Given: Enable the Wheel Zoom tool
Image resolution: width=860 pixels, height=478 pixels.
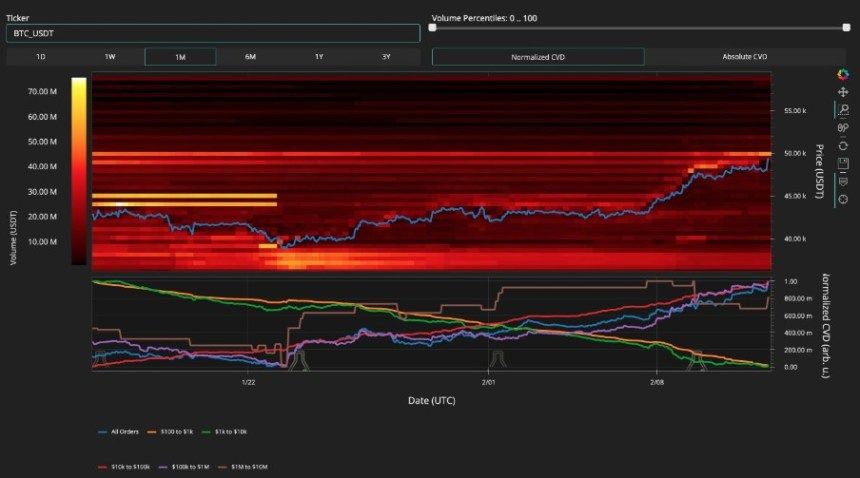Looking at the screenshot, I should pos(843,128).
